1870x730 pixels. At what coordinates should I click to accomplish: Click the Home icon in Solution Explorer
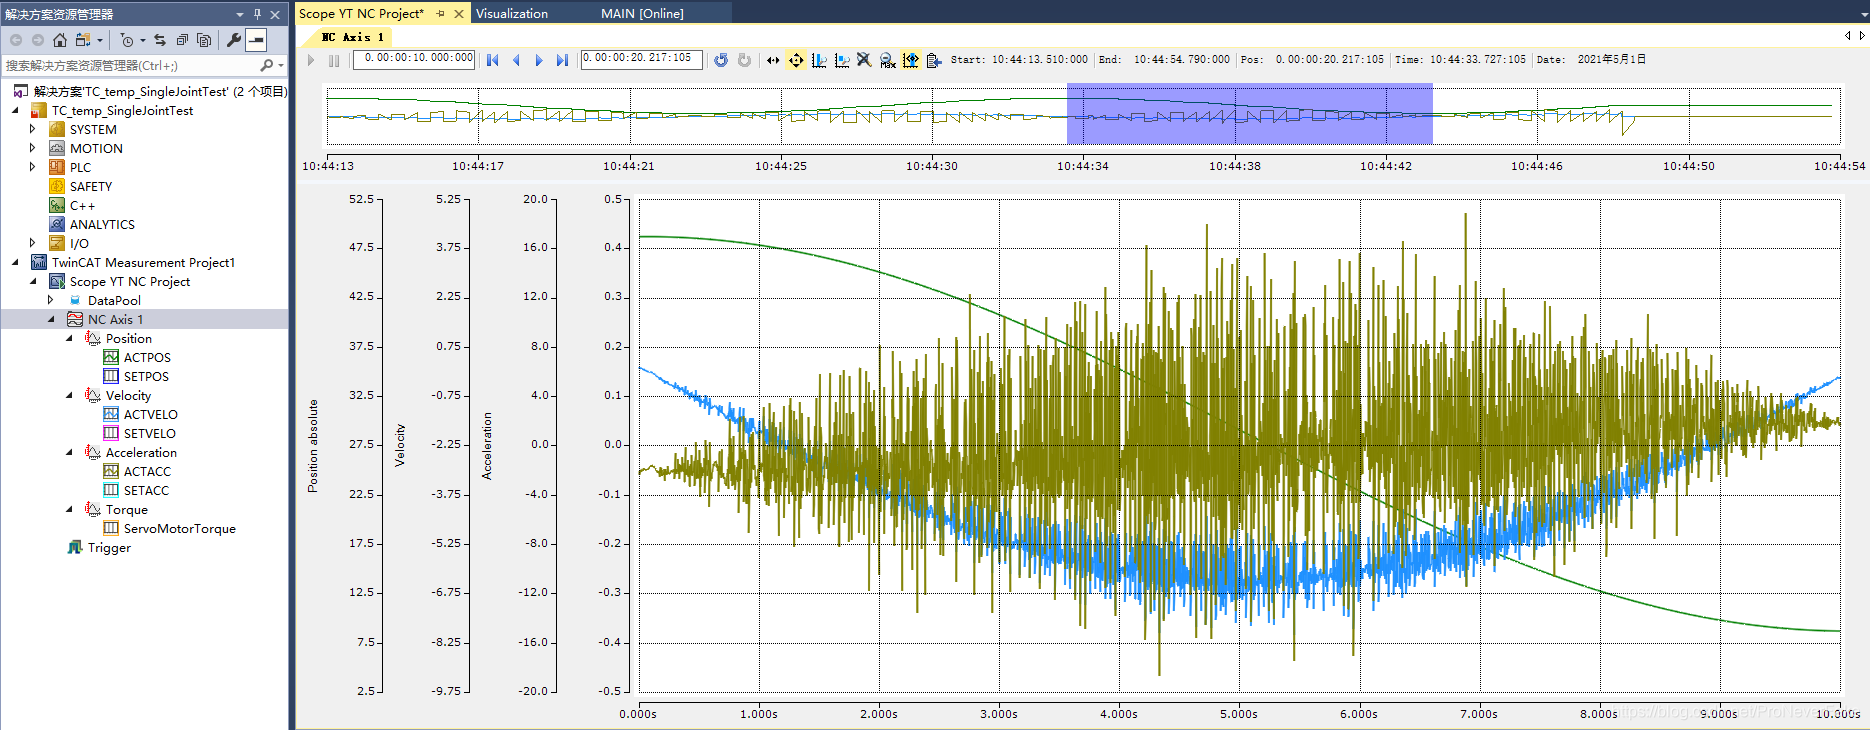tap(60, 40)
